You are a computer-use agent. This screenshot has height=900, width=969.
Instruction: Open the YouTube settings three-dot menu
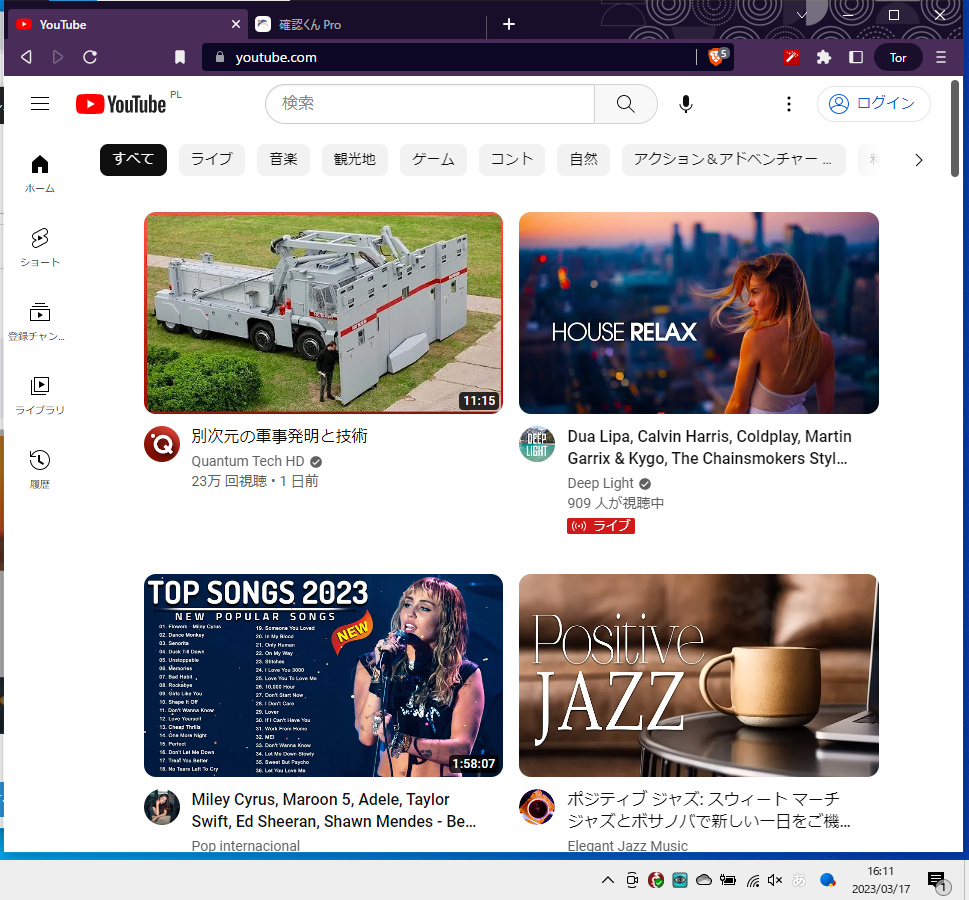pyautogui.click(x=789, y=104)
